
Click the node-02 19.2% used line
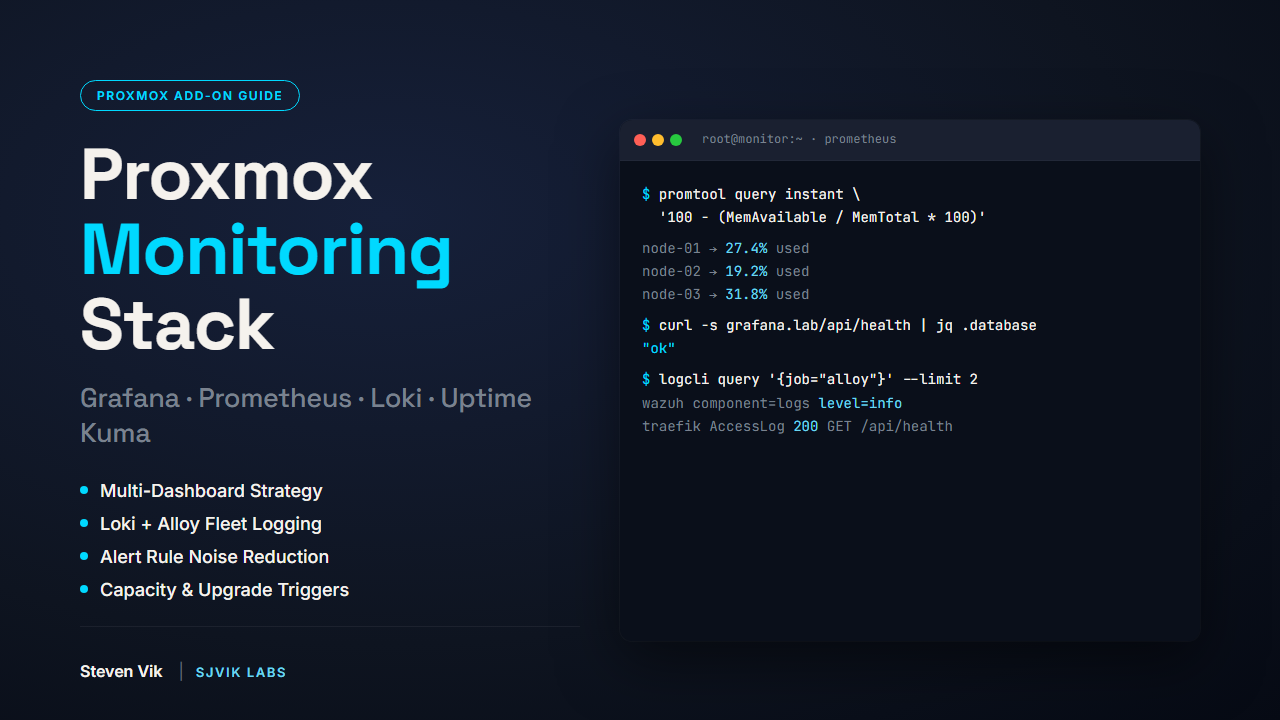[x=726, y=271]
